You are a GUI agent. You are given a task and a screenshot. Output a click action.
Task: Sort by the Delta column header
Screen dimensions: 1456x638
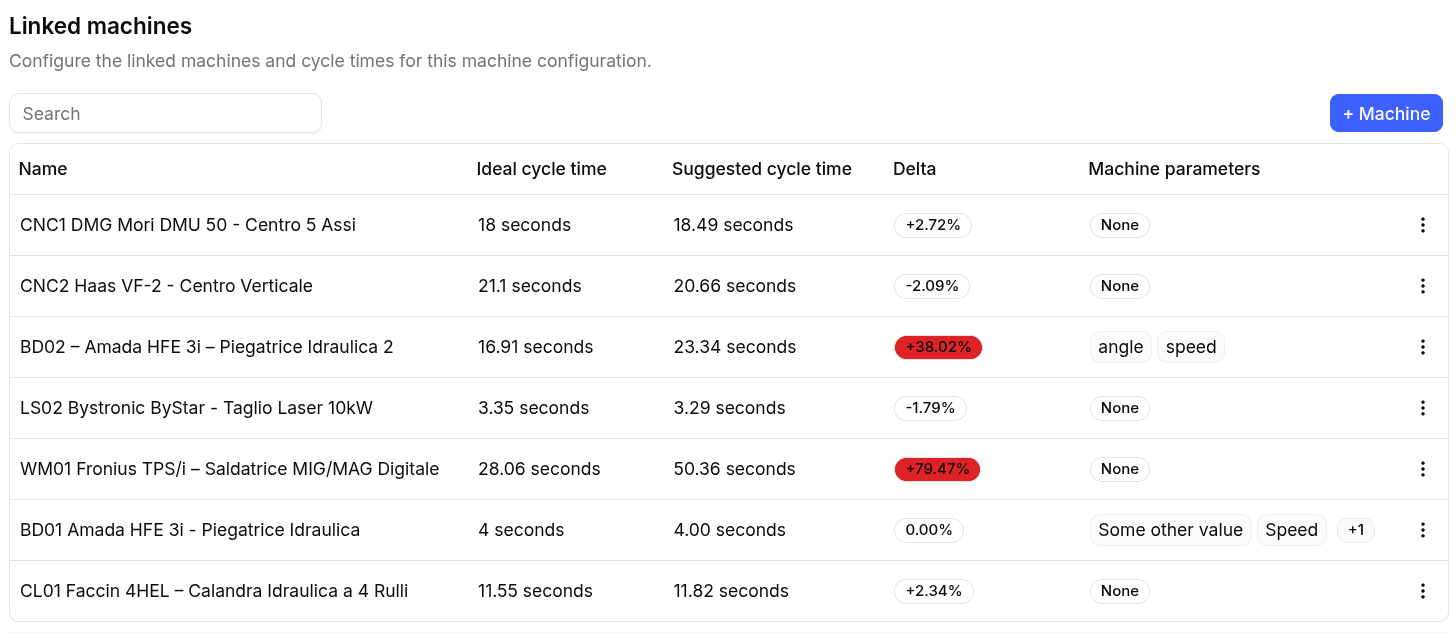pos(914,169)
